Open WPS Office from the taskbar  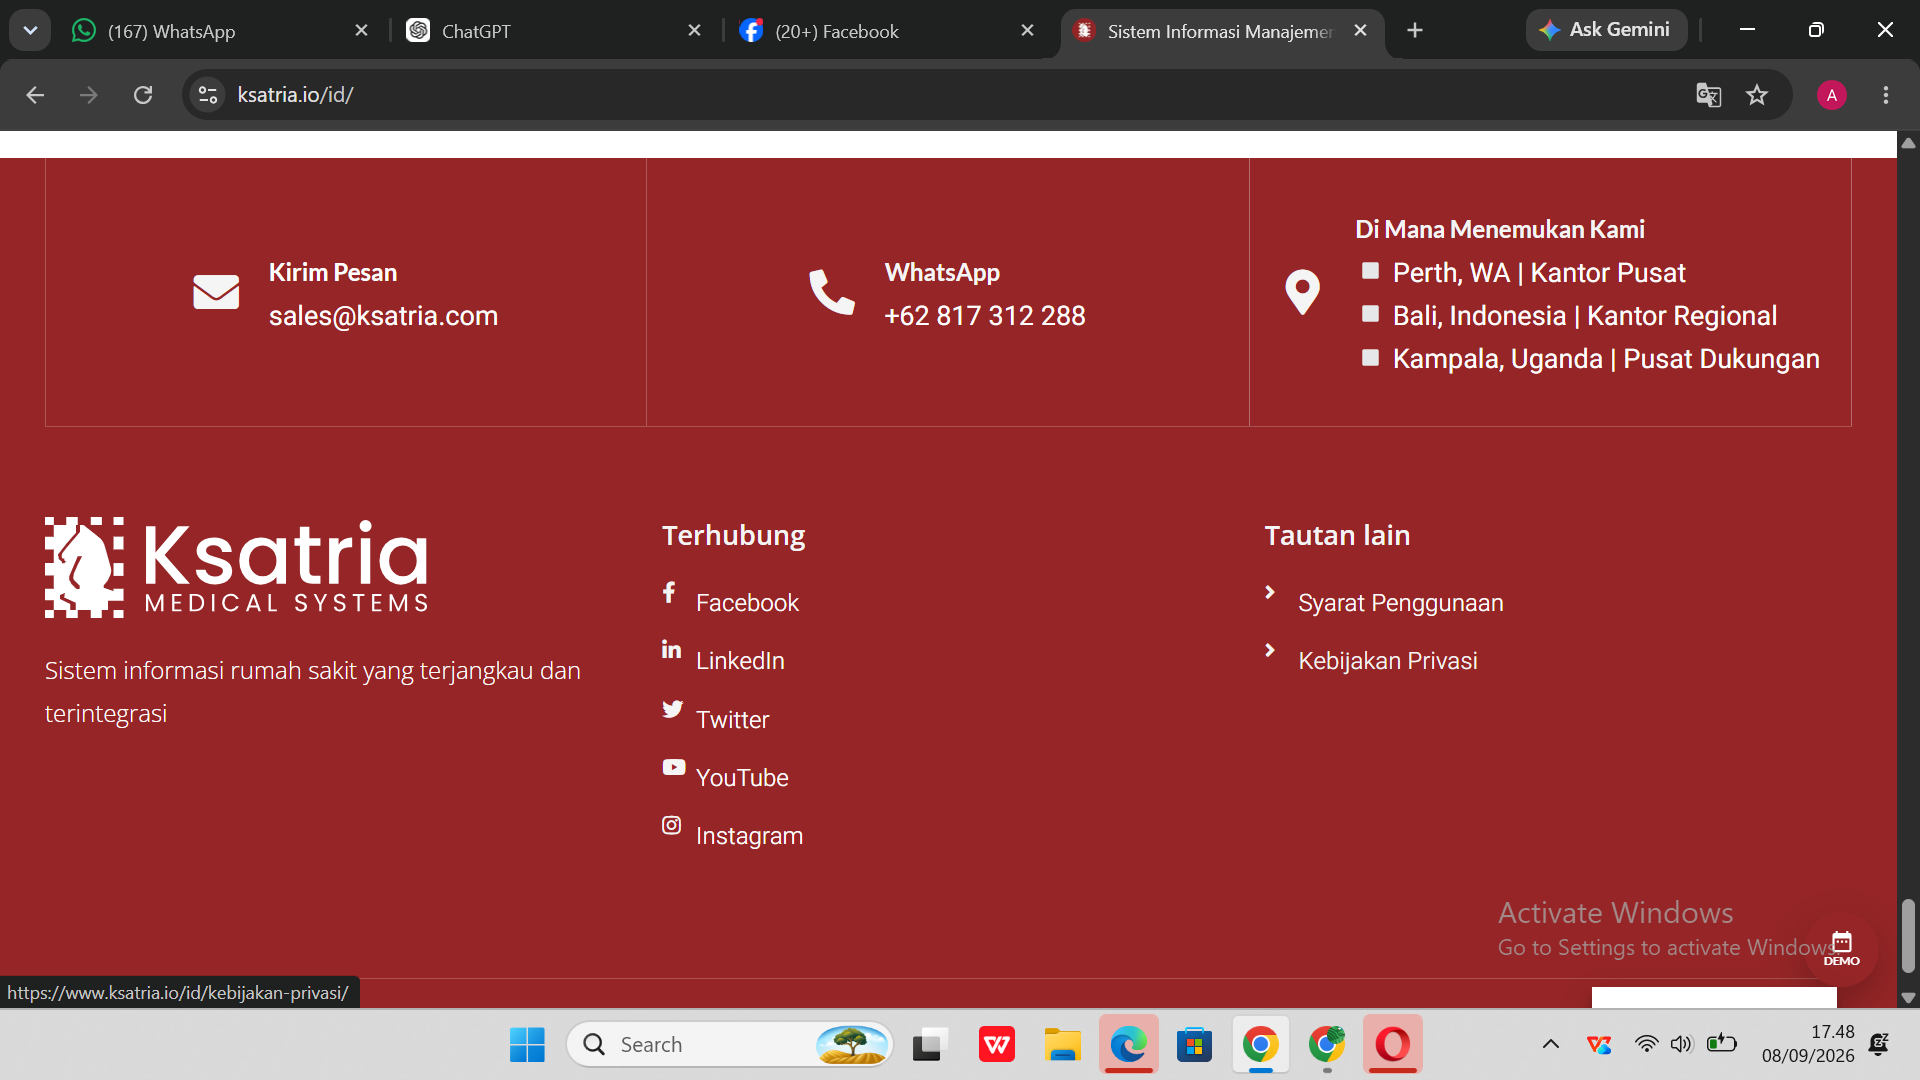click(x=997, y=1045)
